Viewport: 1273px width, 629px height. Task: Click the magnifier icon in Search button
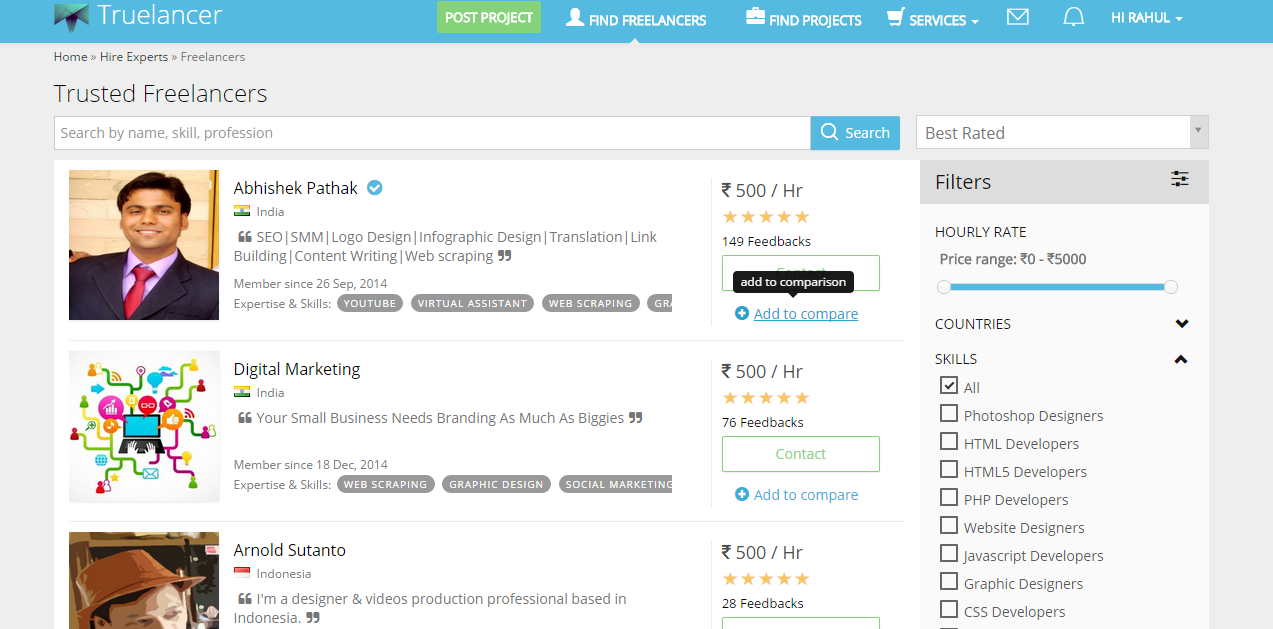click(x=830, y=132)
